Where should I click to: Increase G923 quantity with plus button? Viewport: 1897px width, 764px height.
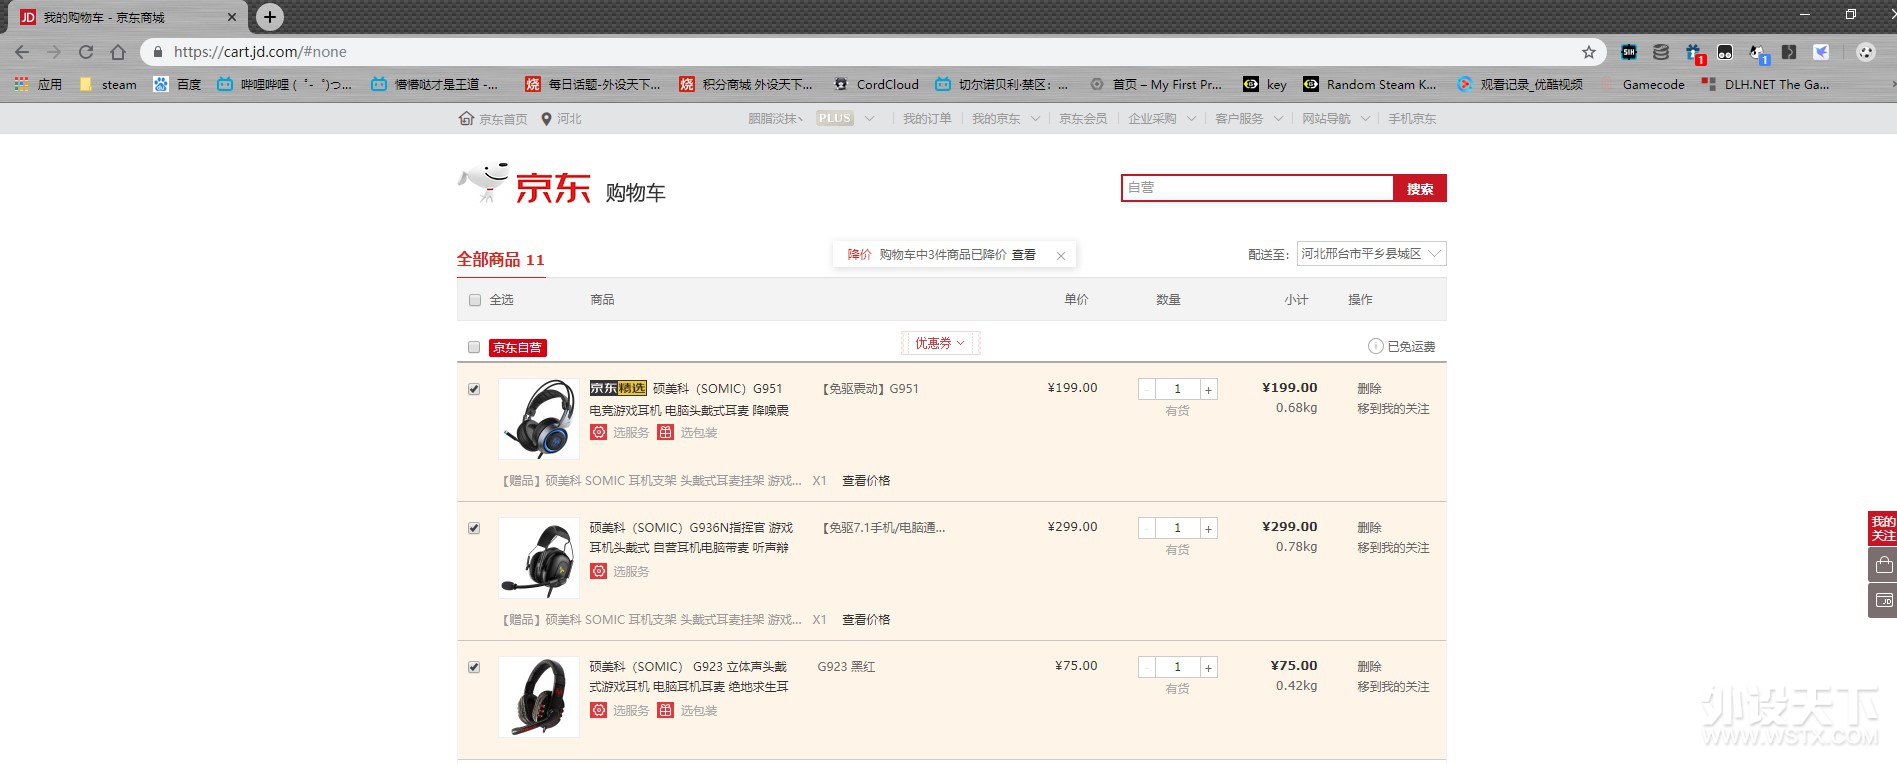[x=1208, y=668]
